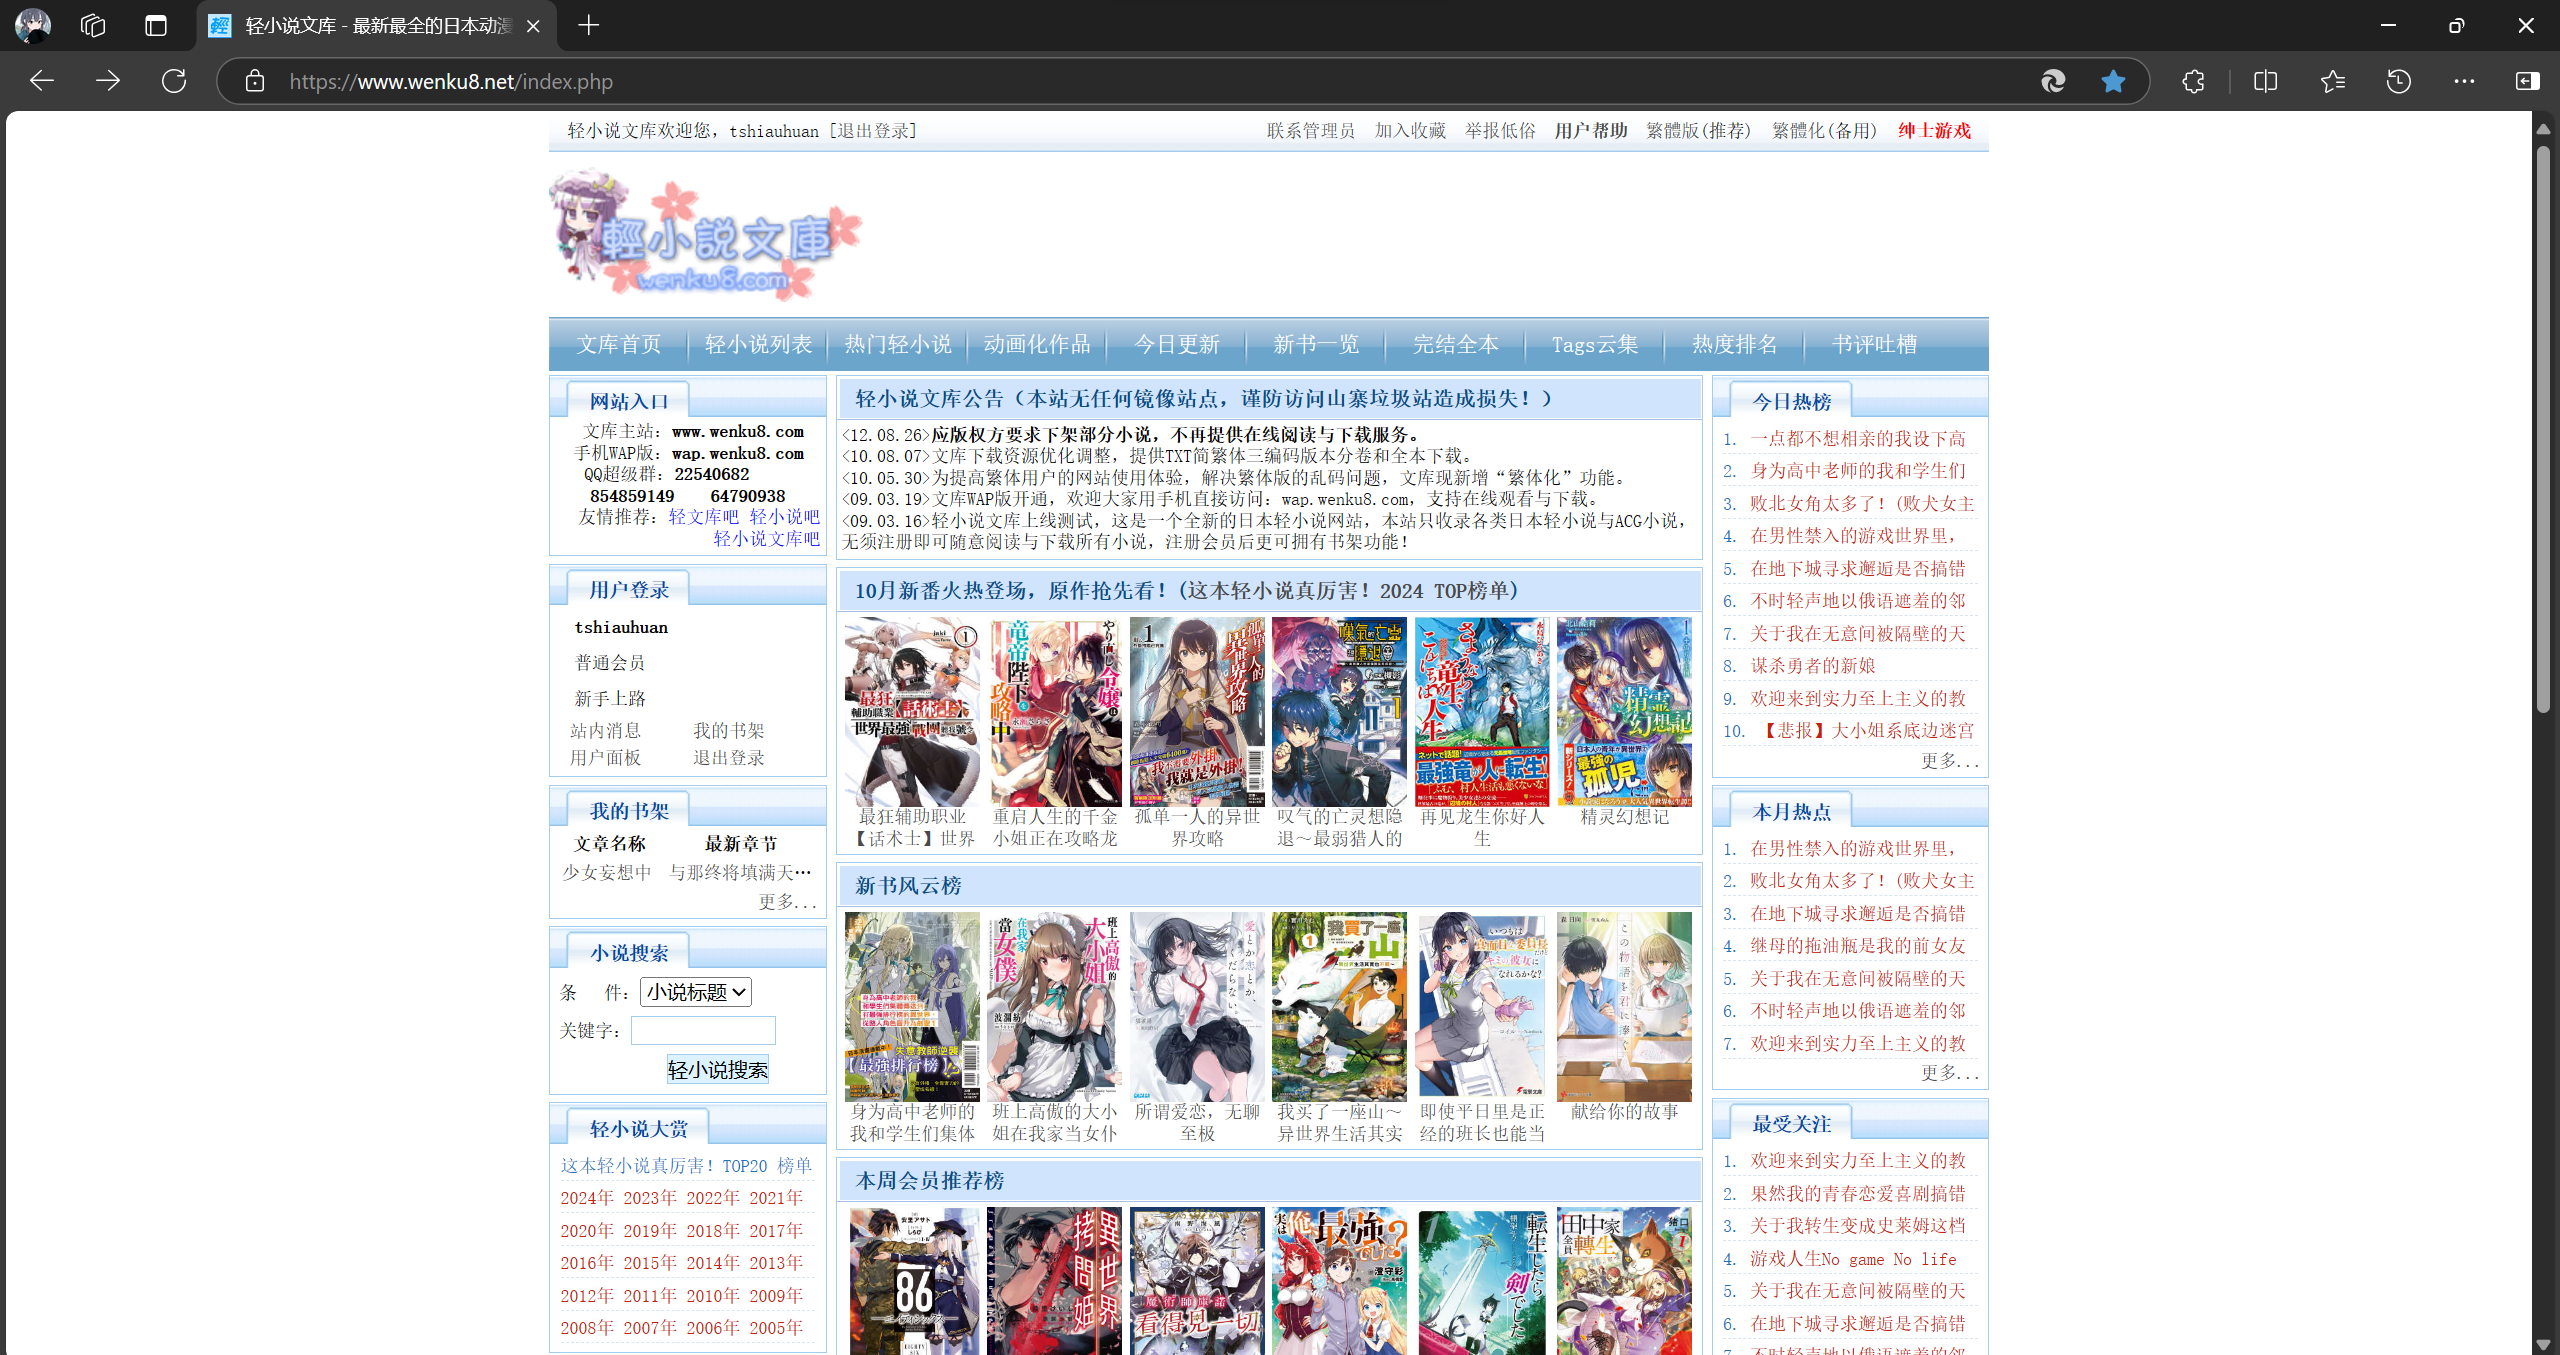Open a new tab with plus icon

tap(589, 25)
